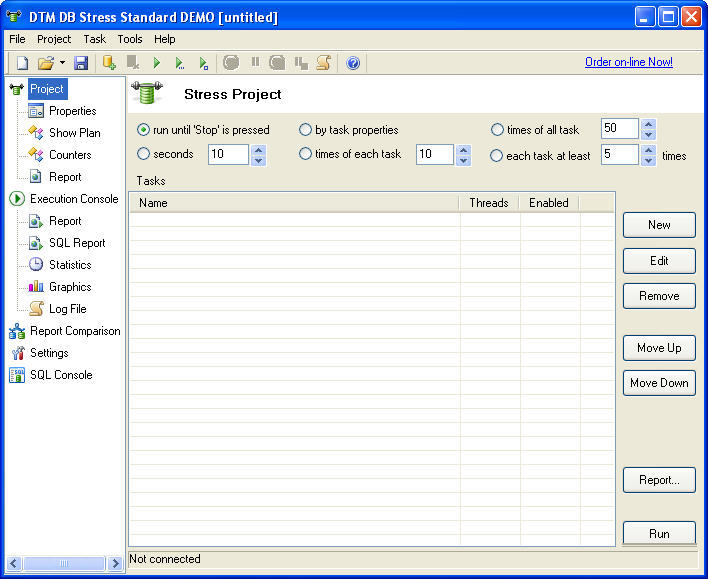The image size is (708, 579).
Task: Click the Execution Console green play icon
Action: click(x=17, y=199)
